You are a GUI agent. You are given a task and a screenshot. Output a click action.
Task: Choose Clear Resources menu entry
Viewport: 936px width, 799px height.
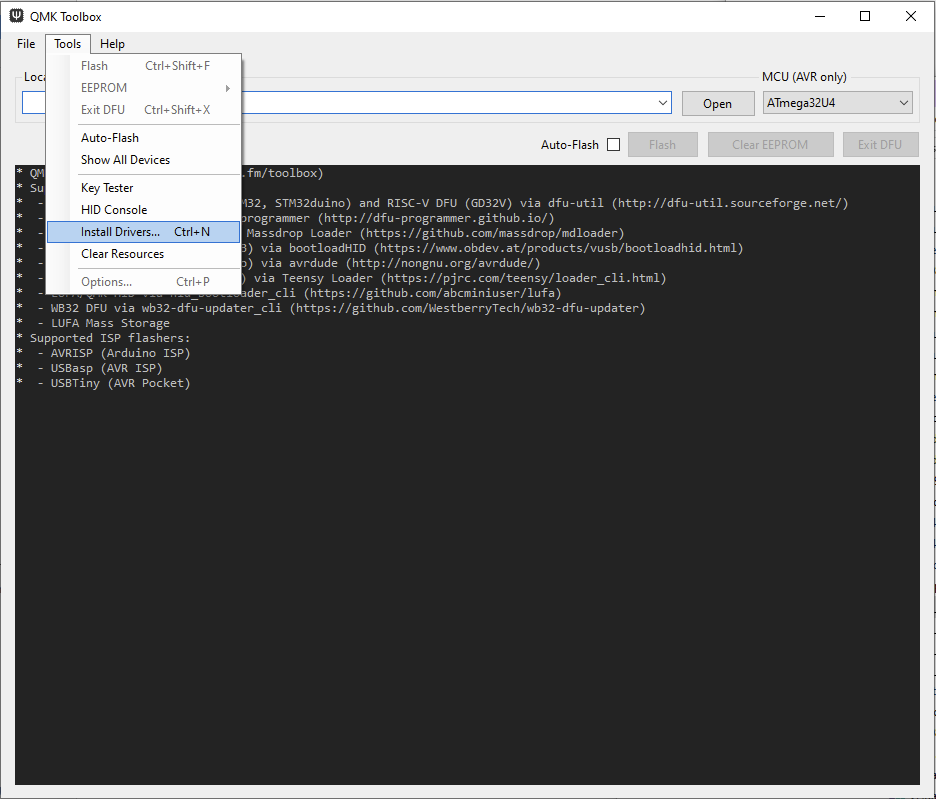coord(122,254)
